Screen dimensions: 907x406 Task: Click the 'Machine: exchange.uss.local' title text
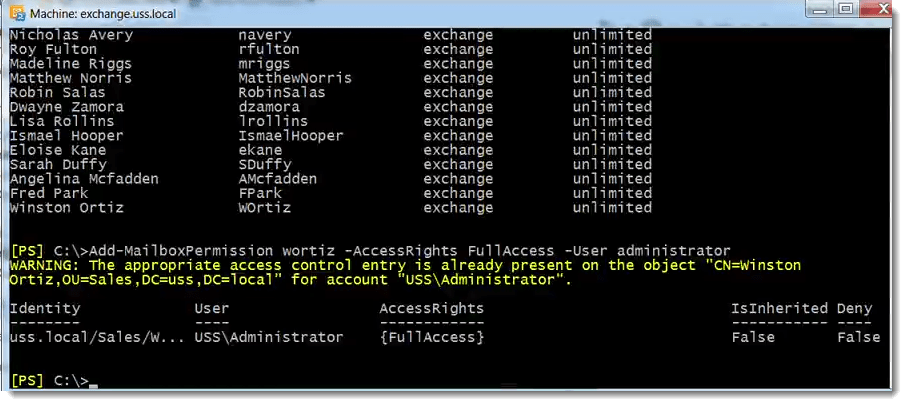click(x=103, y=13)
